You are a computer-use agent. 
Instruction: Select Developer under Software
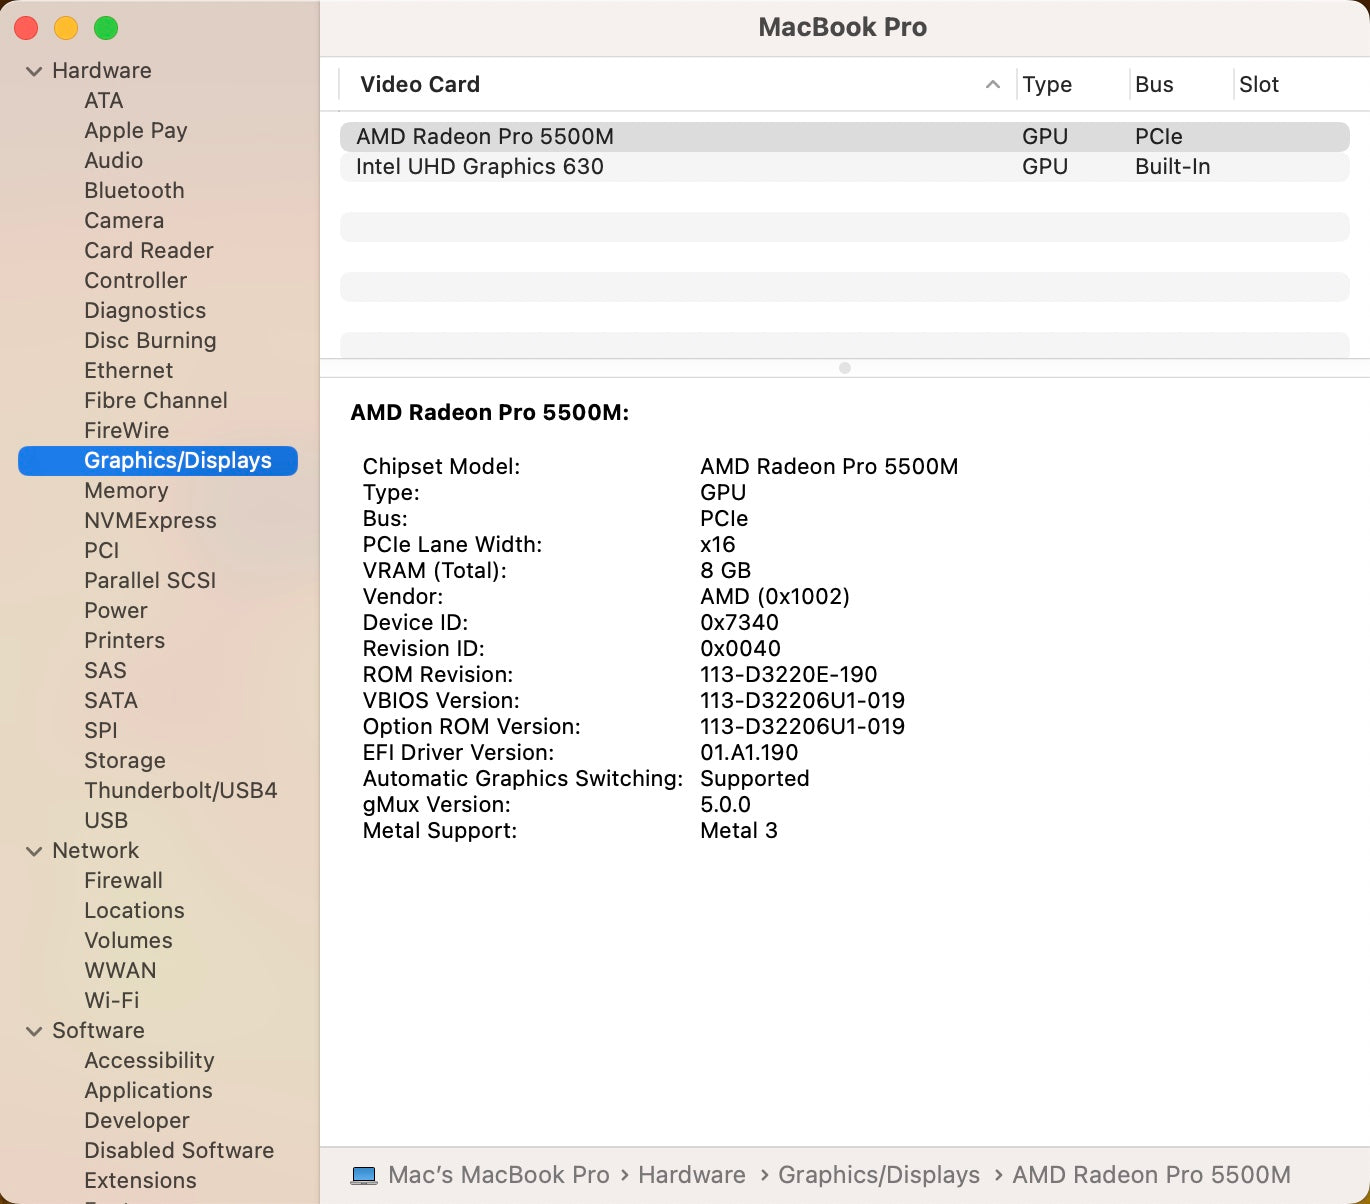[137, 1121]
